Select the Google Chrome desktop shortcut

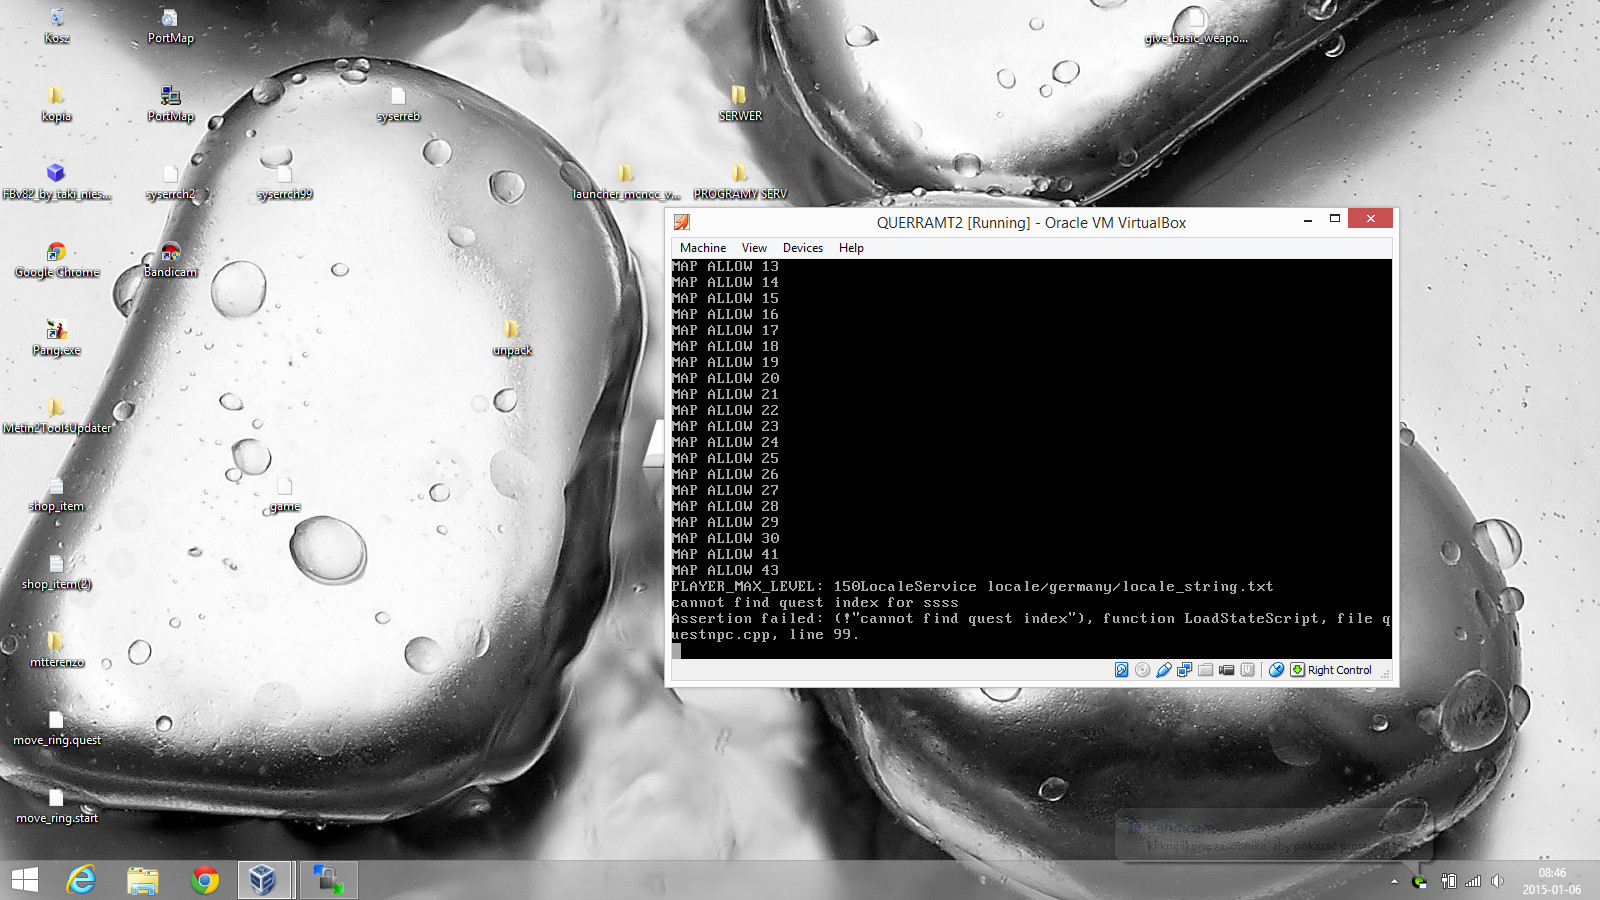57,260
